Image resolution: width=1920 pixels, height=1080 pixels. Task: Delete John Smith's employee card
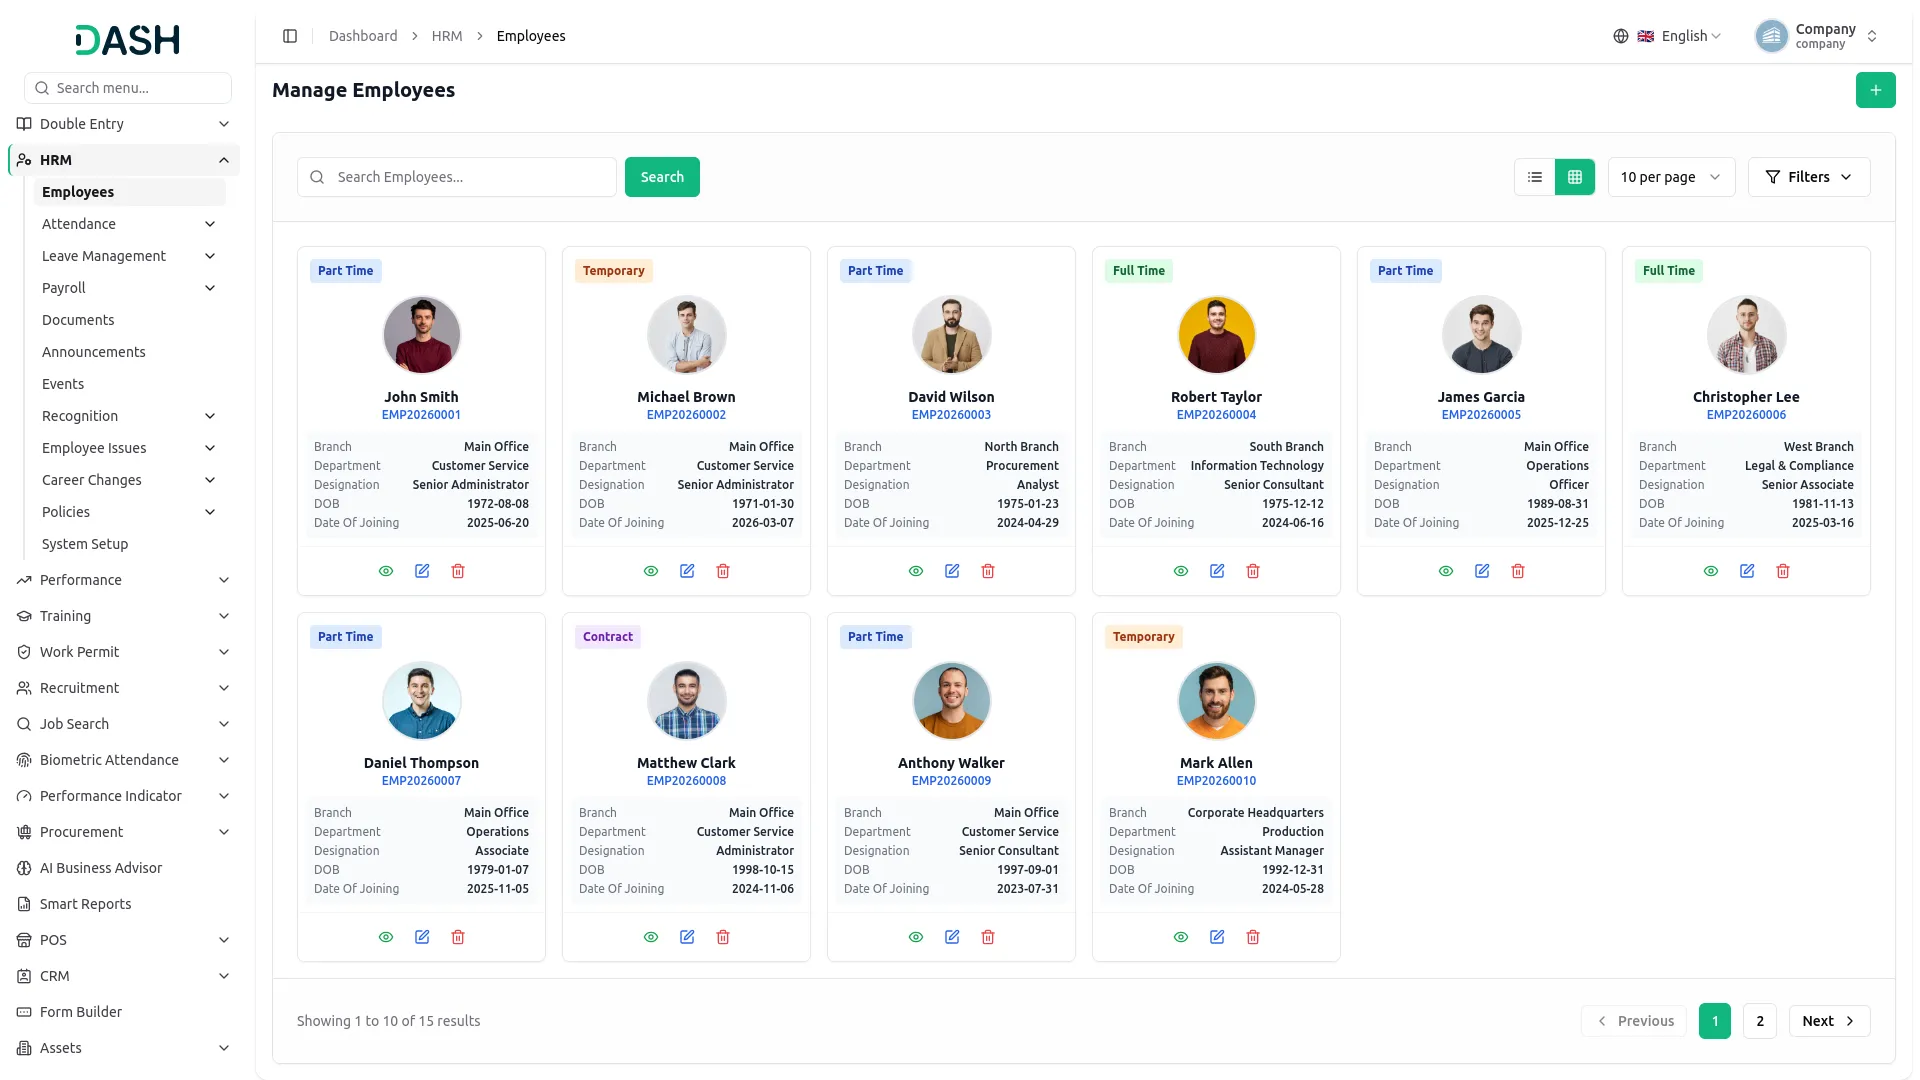458,571
